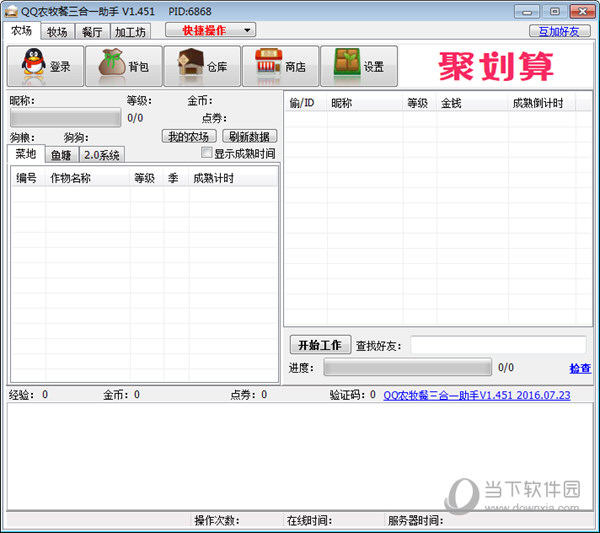
Task: Sort crop list by 等级 column
Action: 147,178
